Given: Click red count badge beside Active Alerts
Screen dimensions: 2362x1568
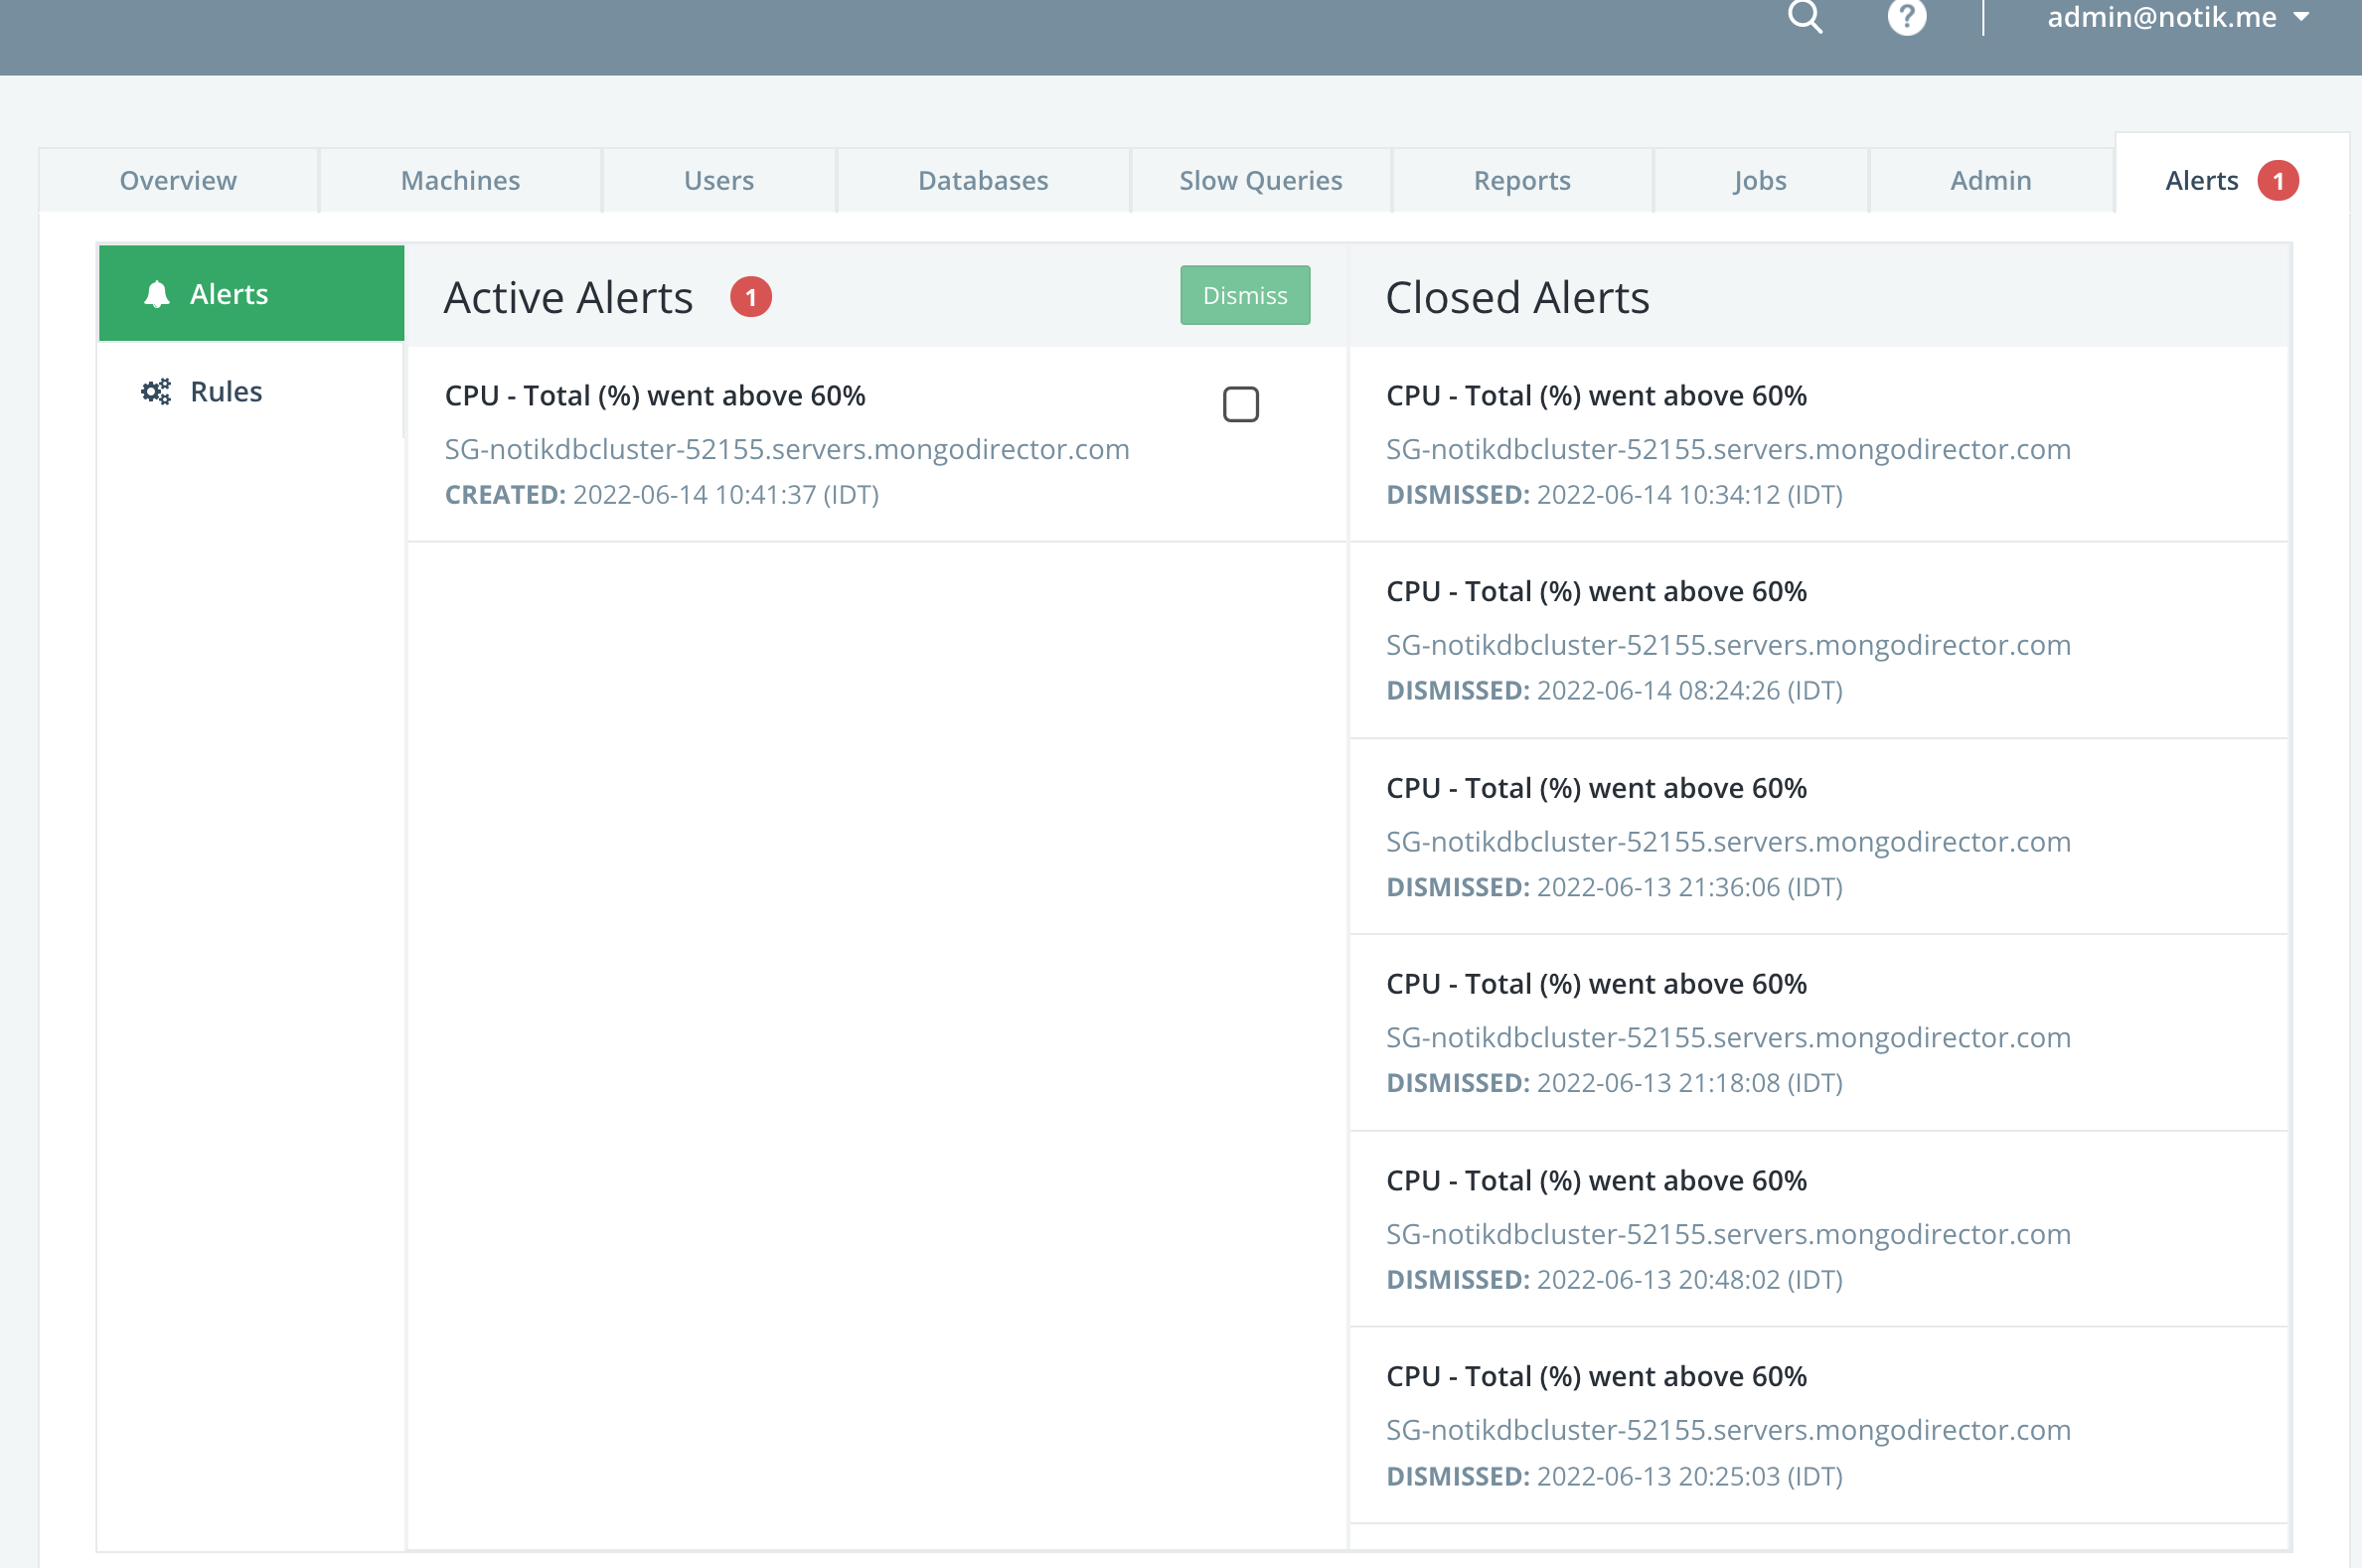Looking at the screenshot, I should click(750, 297).
